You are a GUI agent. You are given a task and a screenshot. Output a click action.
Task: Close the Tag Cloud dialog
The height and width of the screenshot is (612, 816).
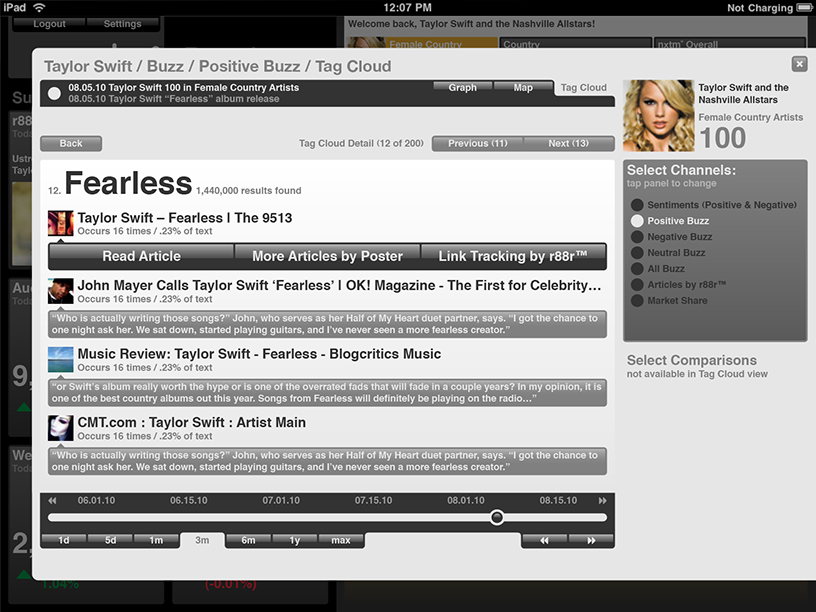(x=799, y=64)
